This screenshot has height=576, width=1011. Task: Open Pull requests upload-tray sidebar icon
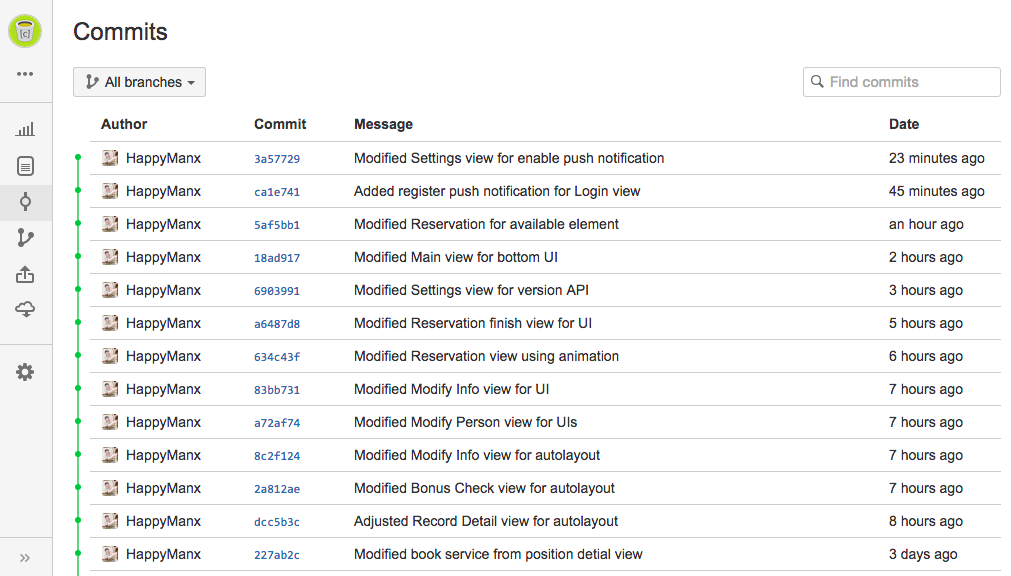point(25,274)
